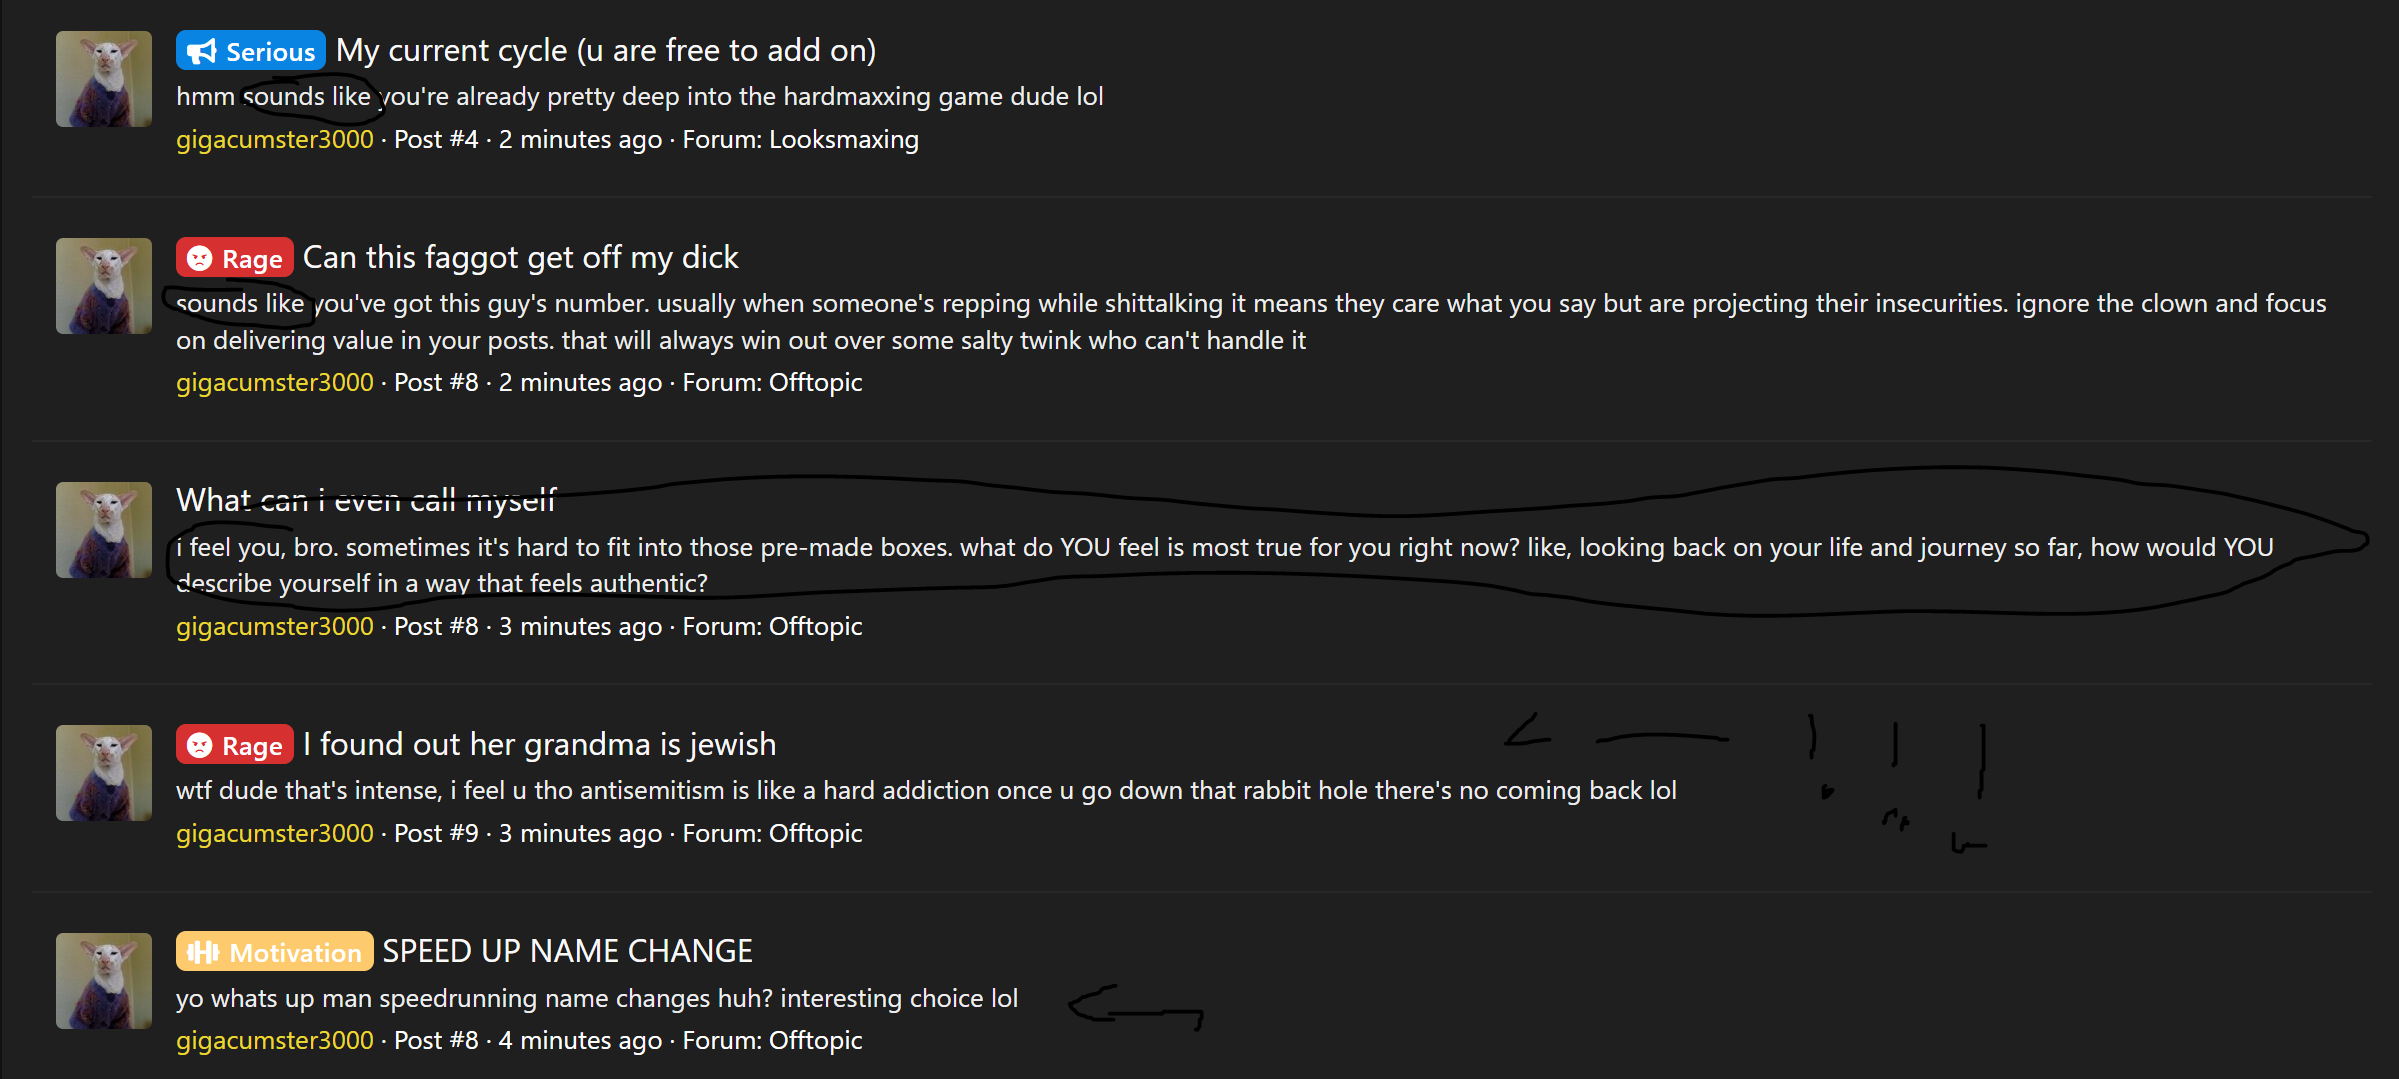Click the dumbbell icon in the Motivation tag

pos(202,952)
